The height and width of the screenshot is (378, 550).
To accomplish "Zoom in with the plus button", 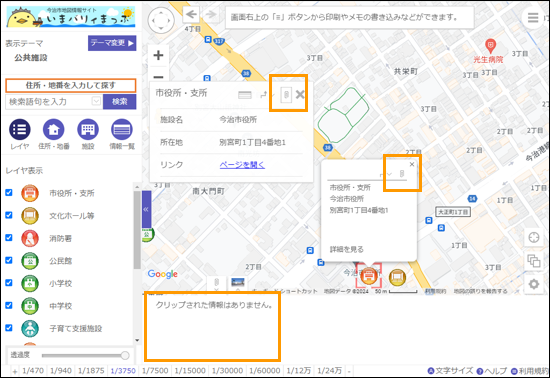I will point(158,55).
